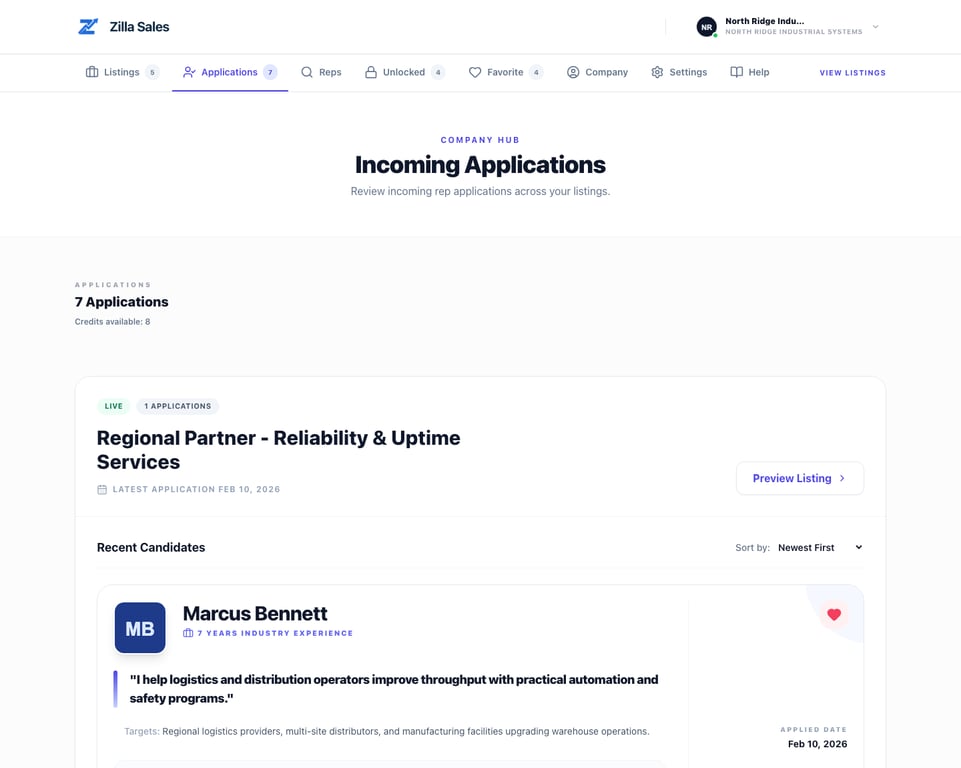The image size is (961, 768).
Task: Click the Applied Date Feb 10, 2026 value
Action: pyautogui.click(x=818, y=744)
